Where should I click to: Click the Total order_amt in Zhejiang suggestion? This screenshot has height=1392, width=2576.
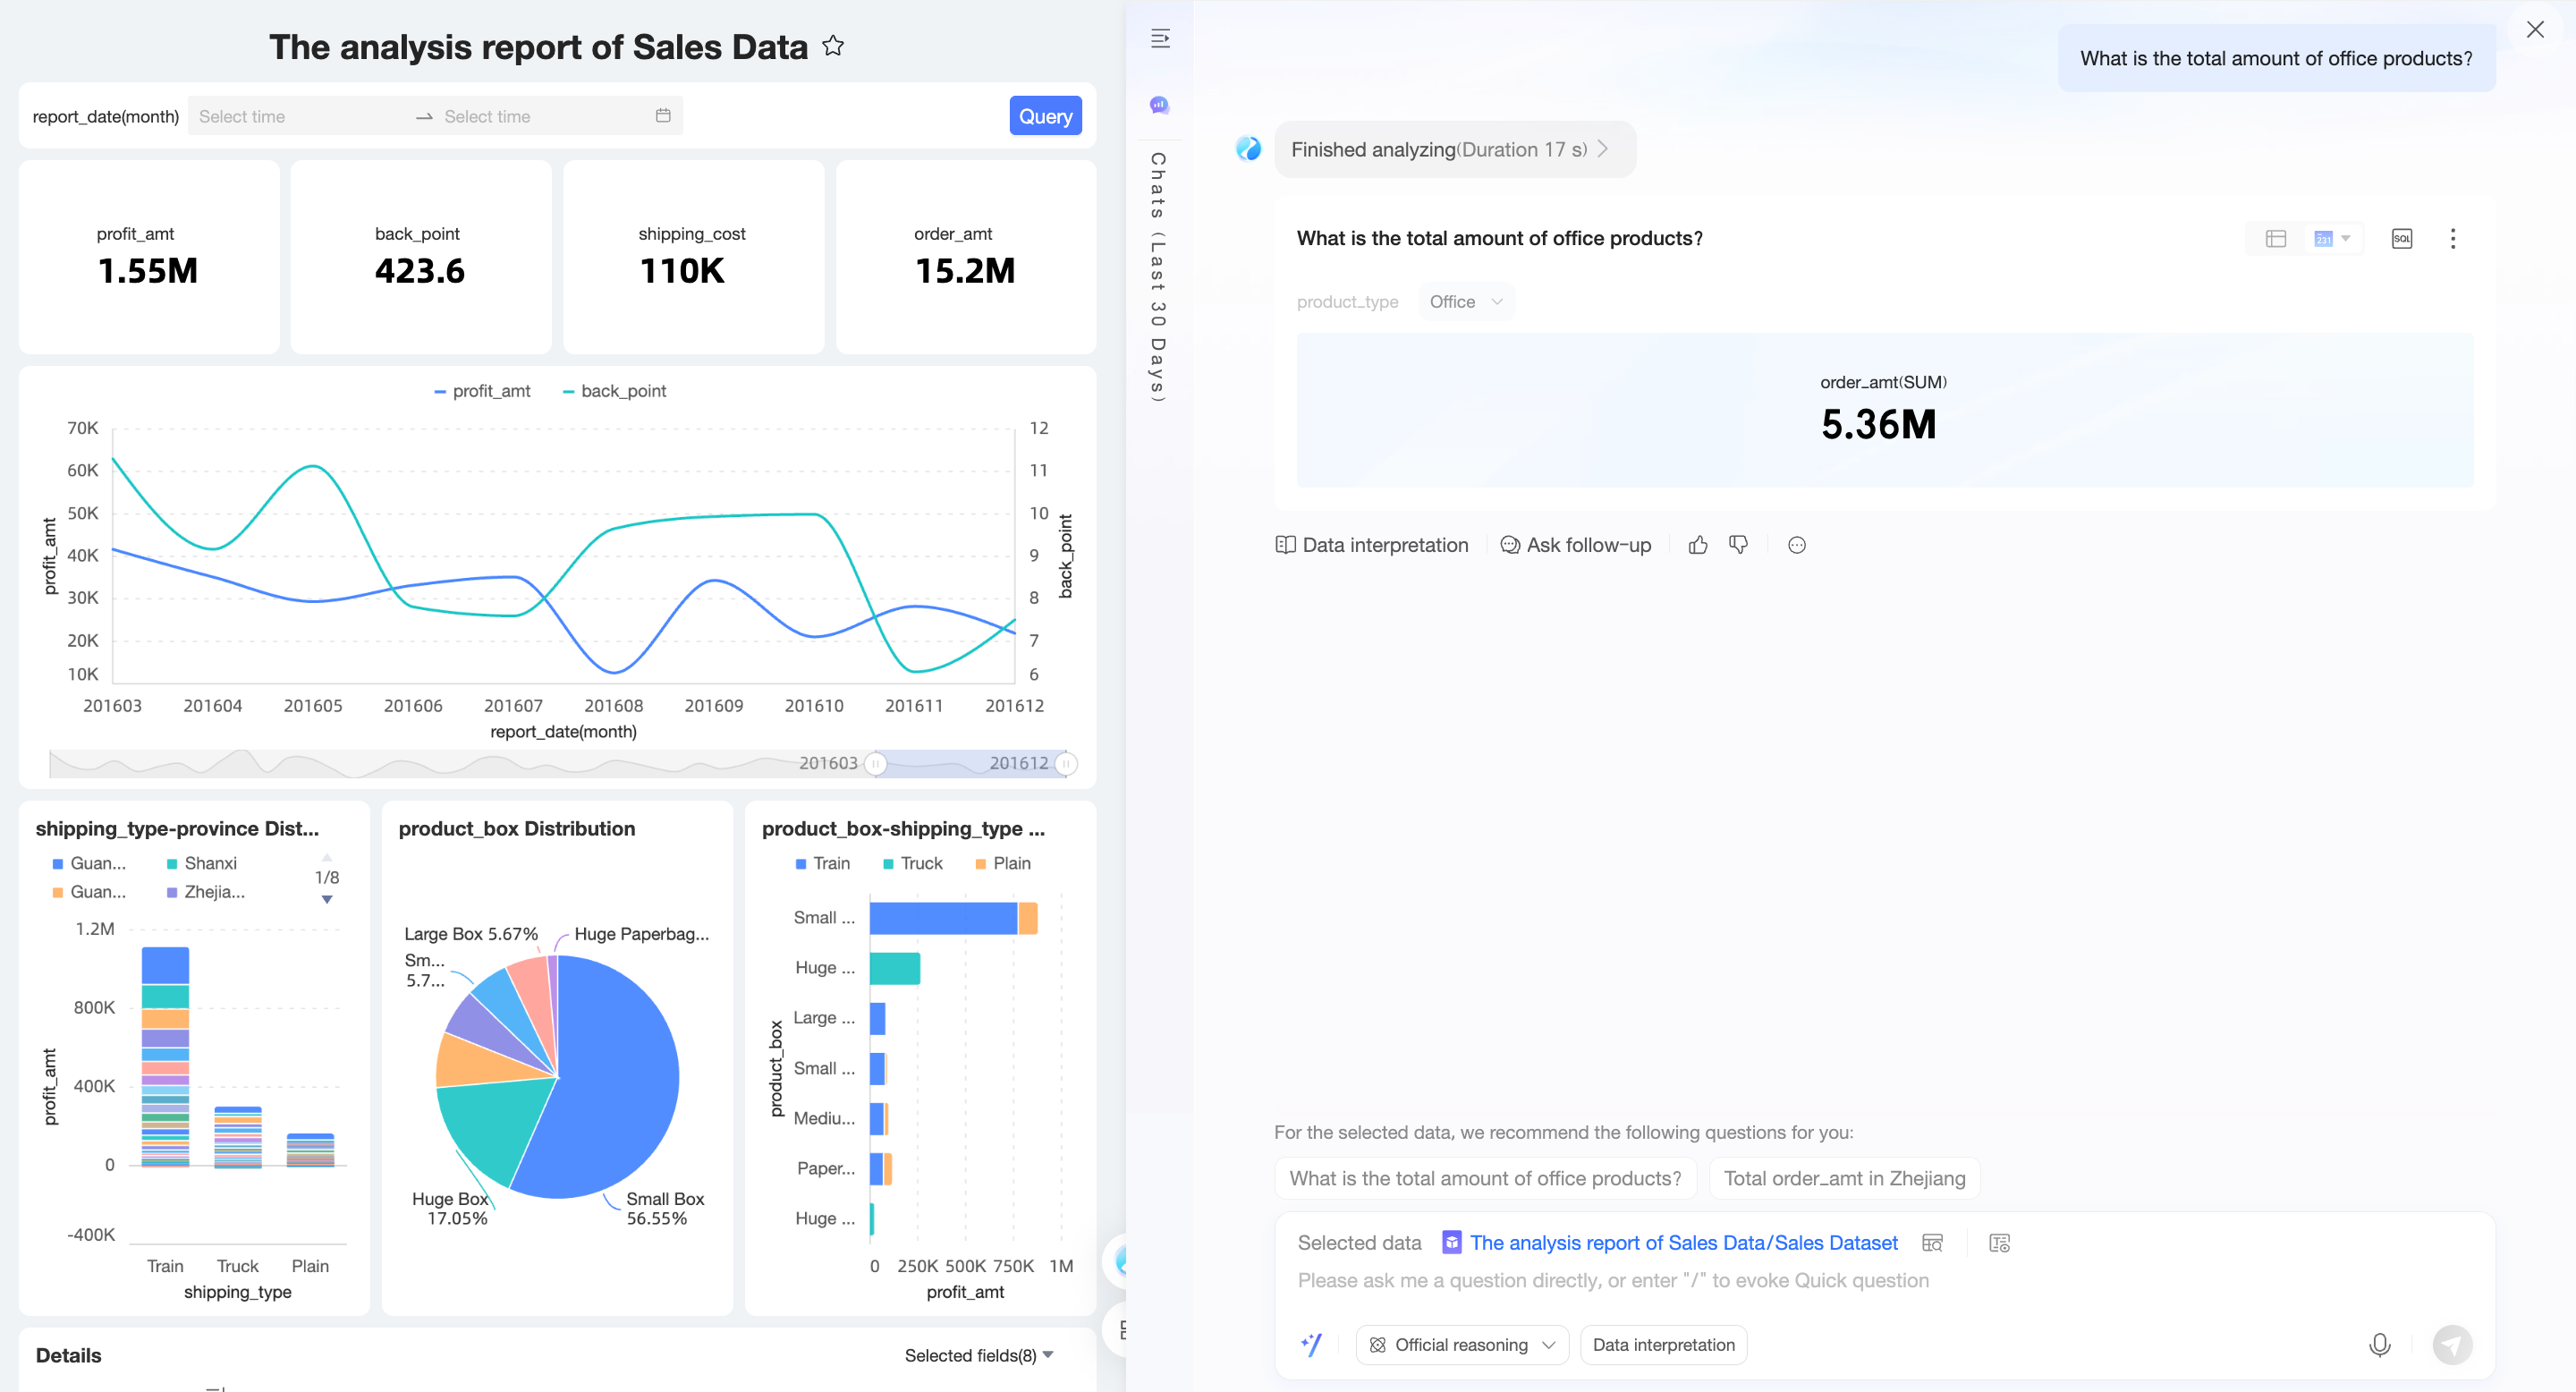coord(1844,1178)
